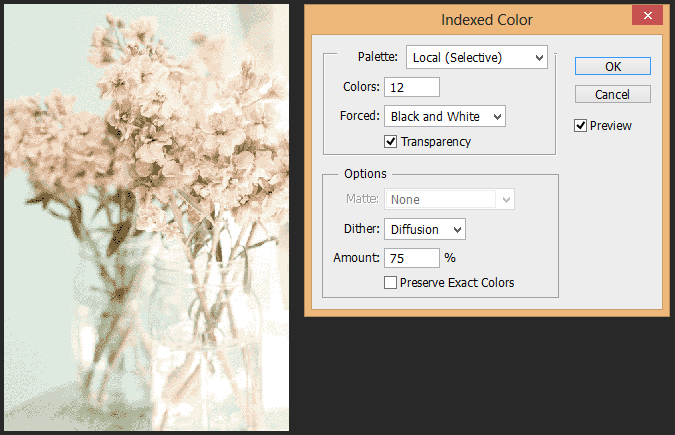Enable Preserve Exact Colors checkbox
The height and width of the screenshot is (435, 675).
click(x=390, y=283)
